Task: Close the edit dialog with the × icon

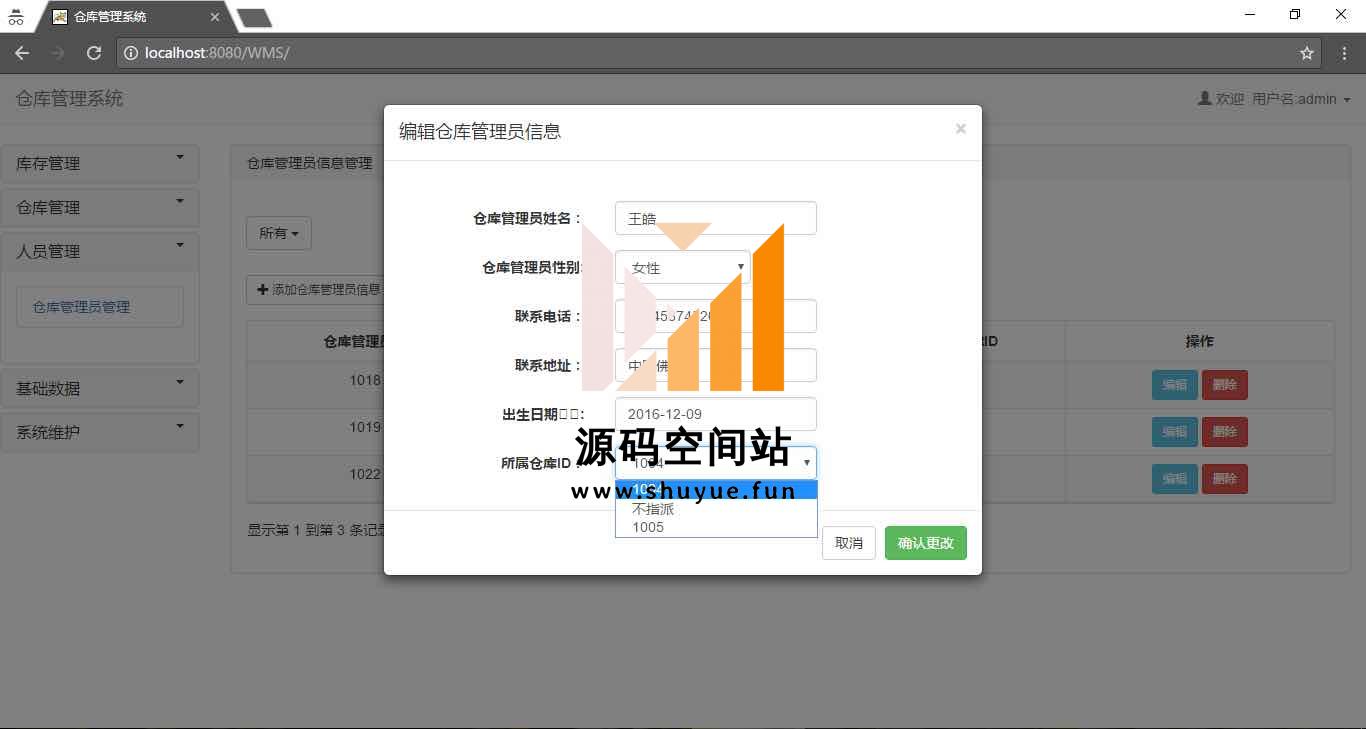Action: (960, 129)
